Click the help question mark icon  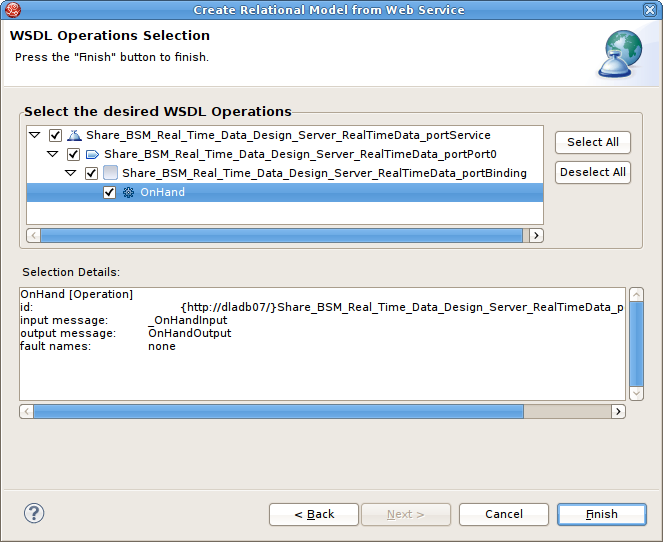(x=34, y=513)
